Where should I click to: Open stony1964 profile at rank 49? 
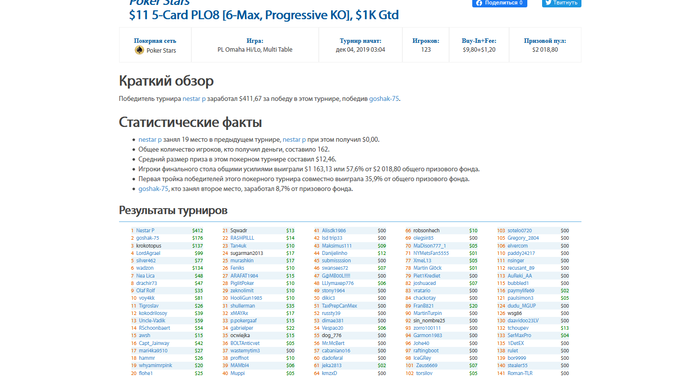click(x=333, y=290)
